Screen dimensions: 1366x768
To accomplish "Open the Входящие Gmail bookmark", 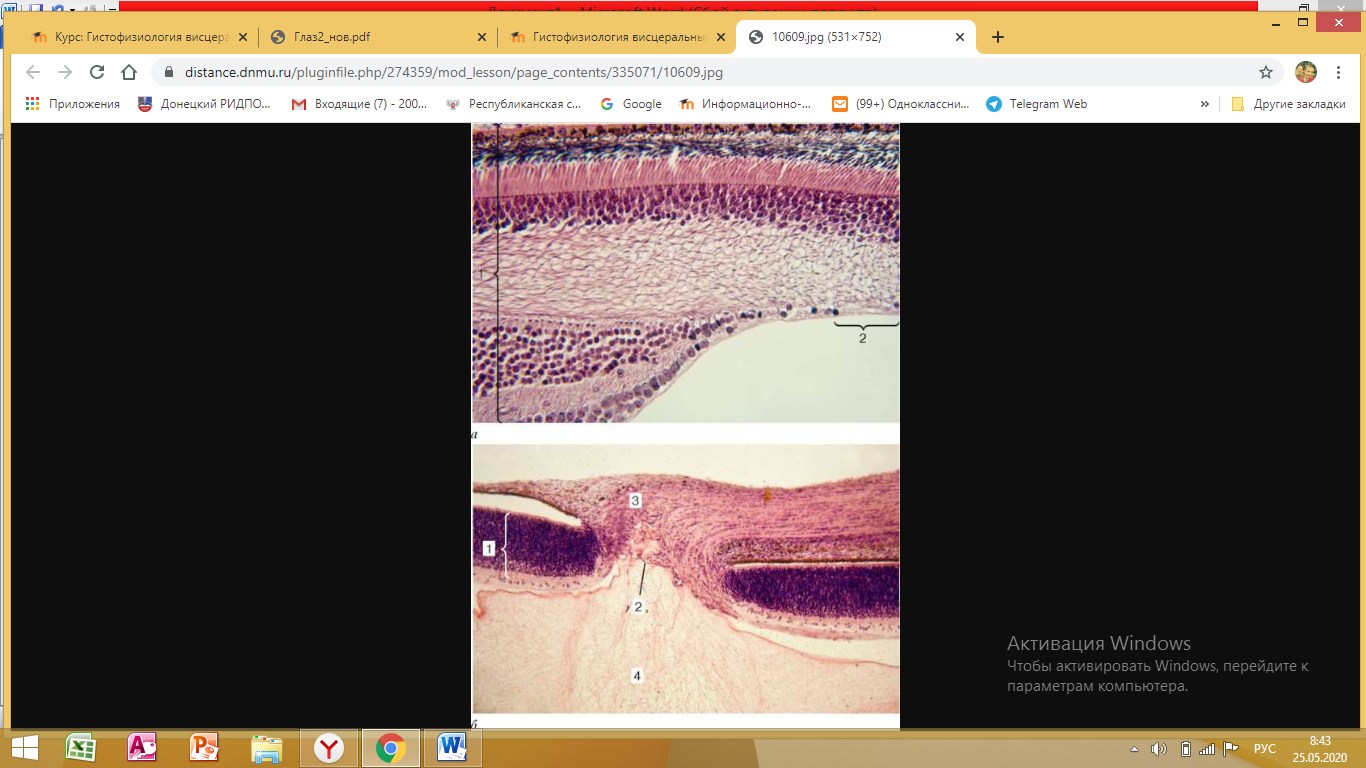I will click(x=359, y=104).
